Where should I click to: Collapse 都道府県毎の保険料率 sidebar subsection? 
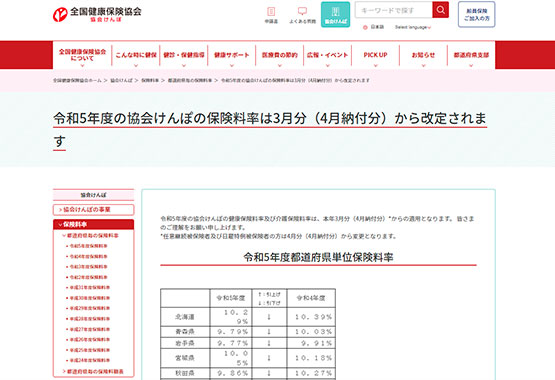tap(91, 236)
